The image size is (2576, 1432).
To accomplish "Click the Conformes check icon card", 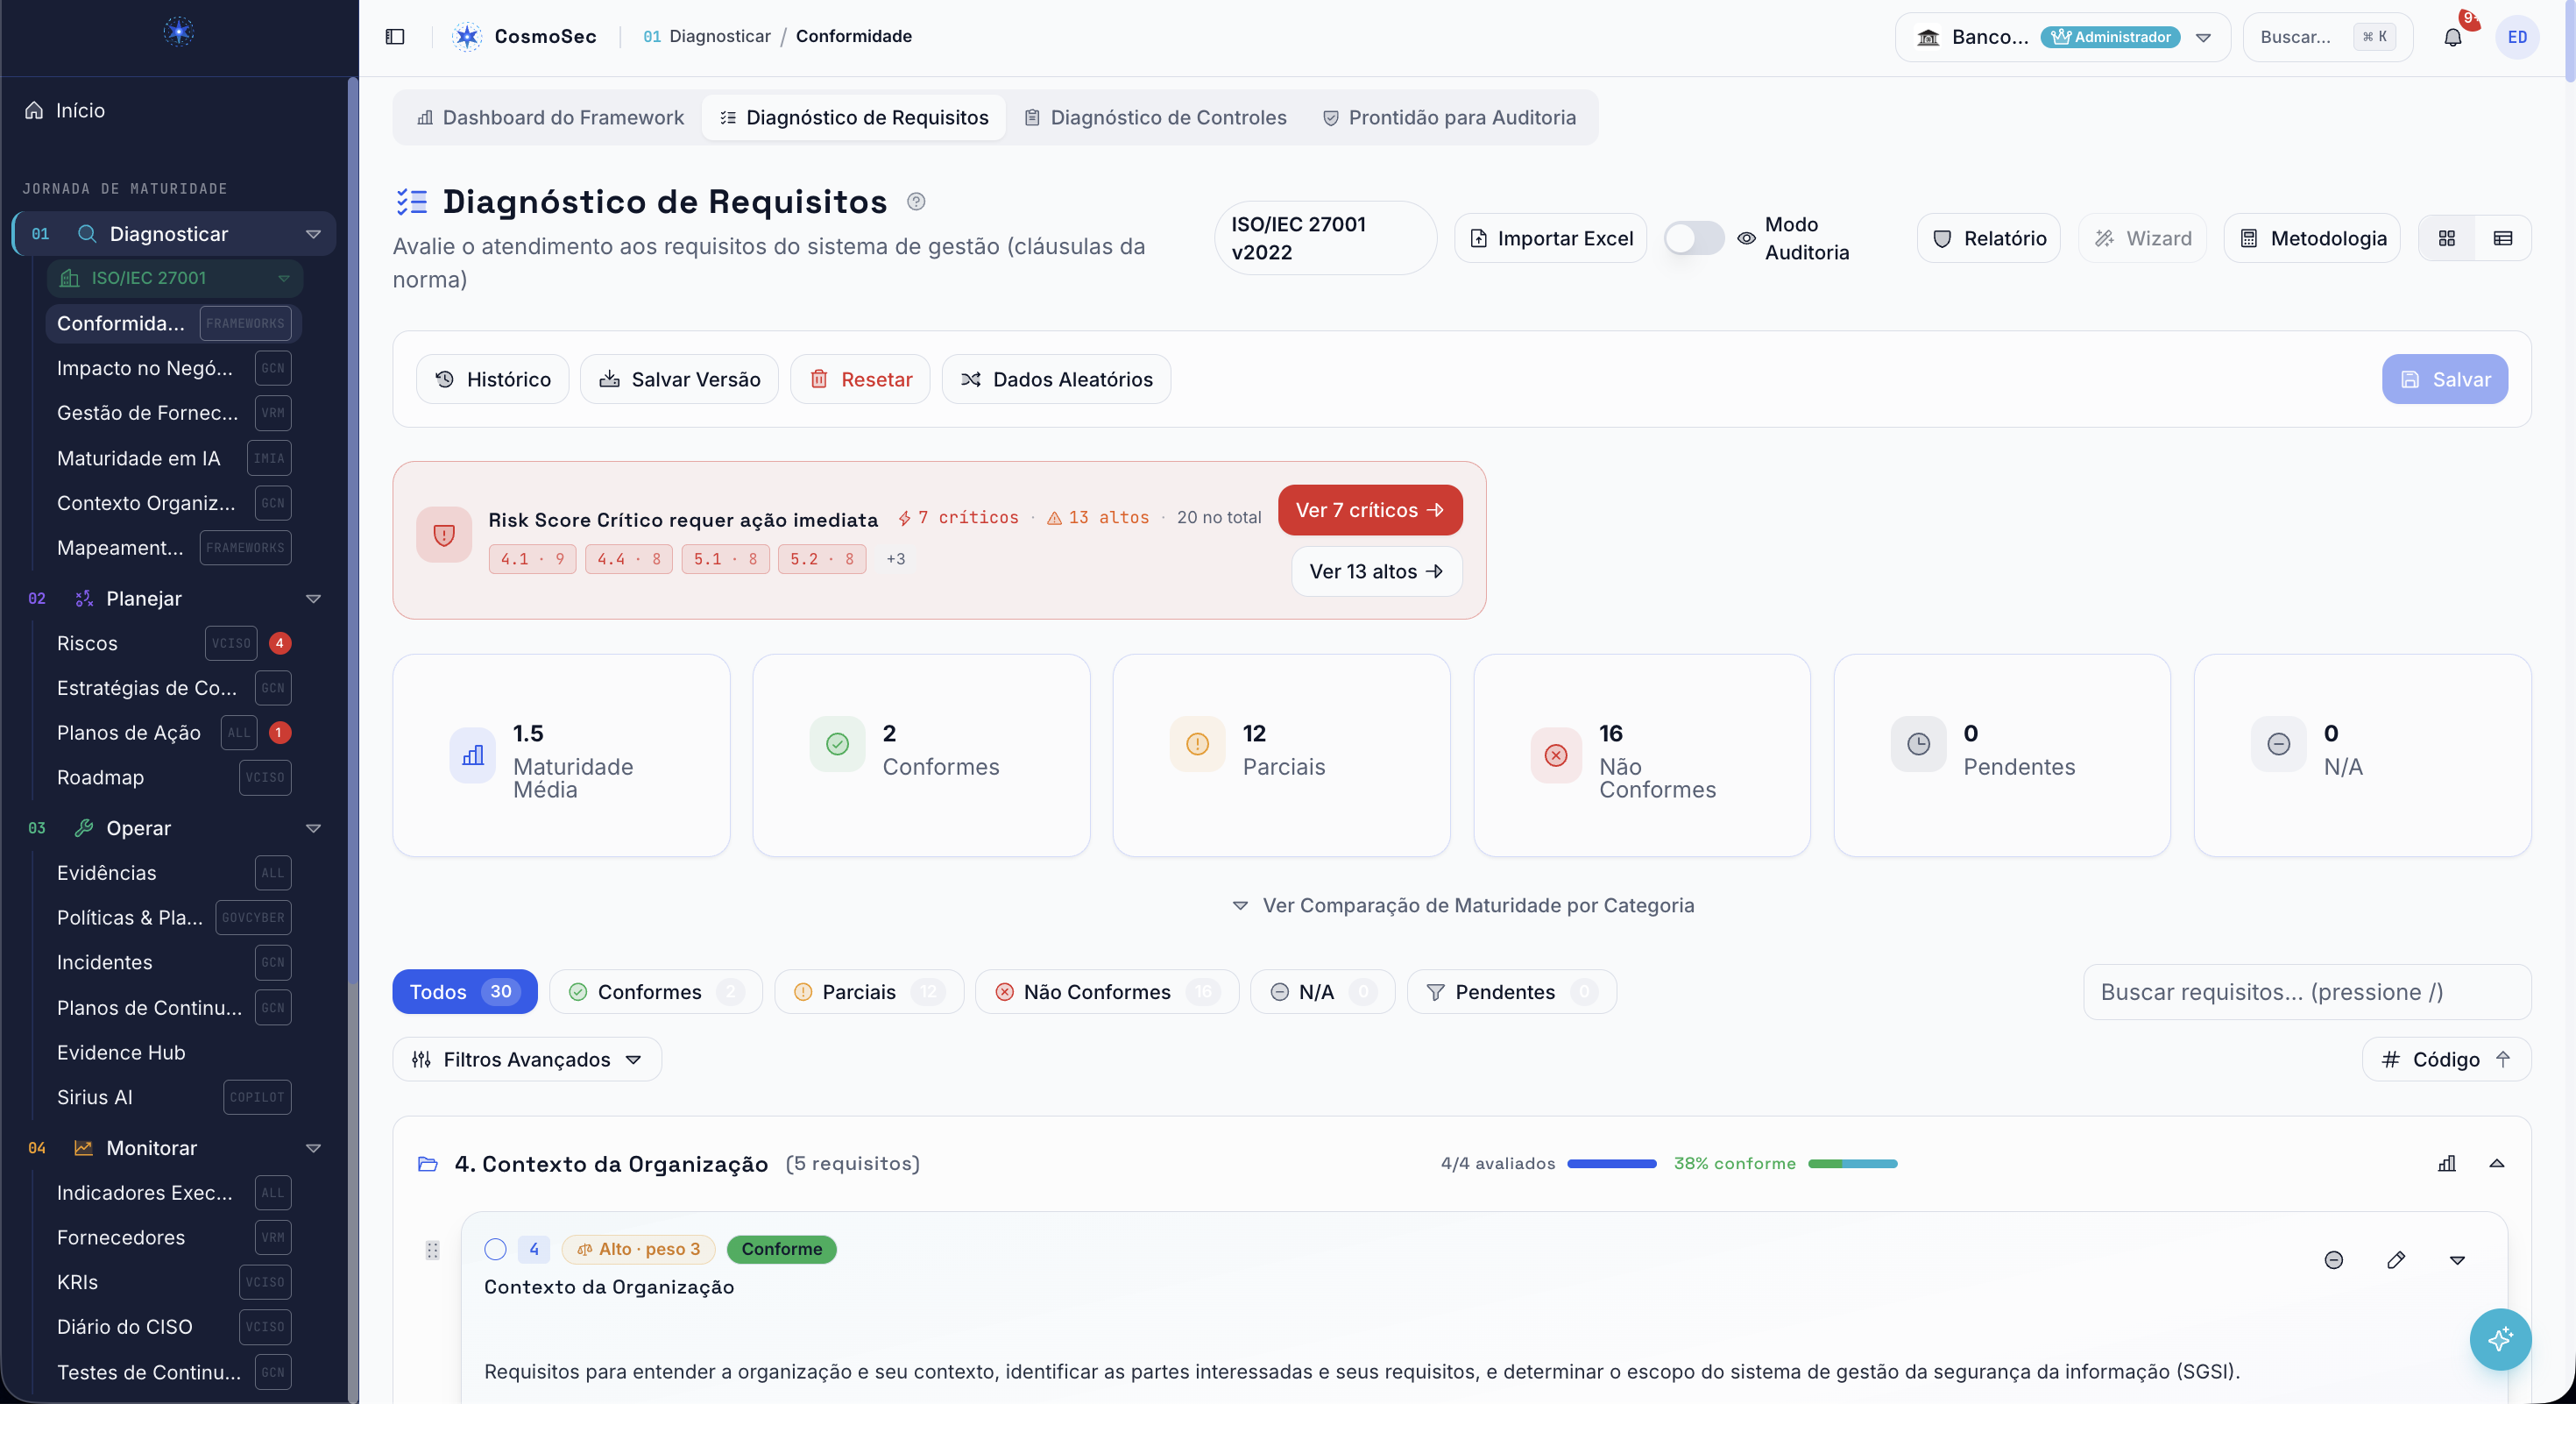I will (837, 744).
